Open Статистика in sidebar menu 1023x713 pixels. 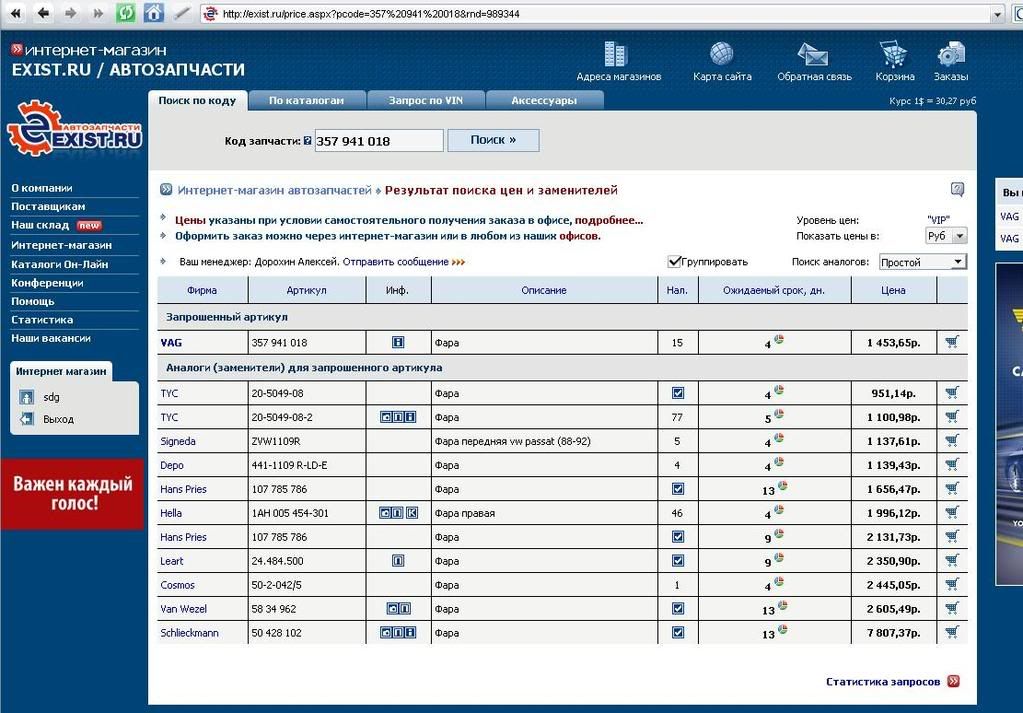pos(42,320)
